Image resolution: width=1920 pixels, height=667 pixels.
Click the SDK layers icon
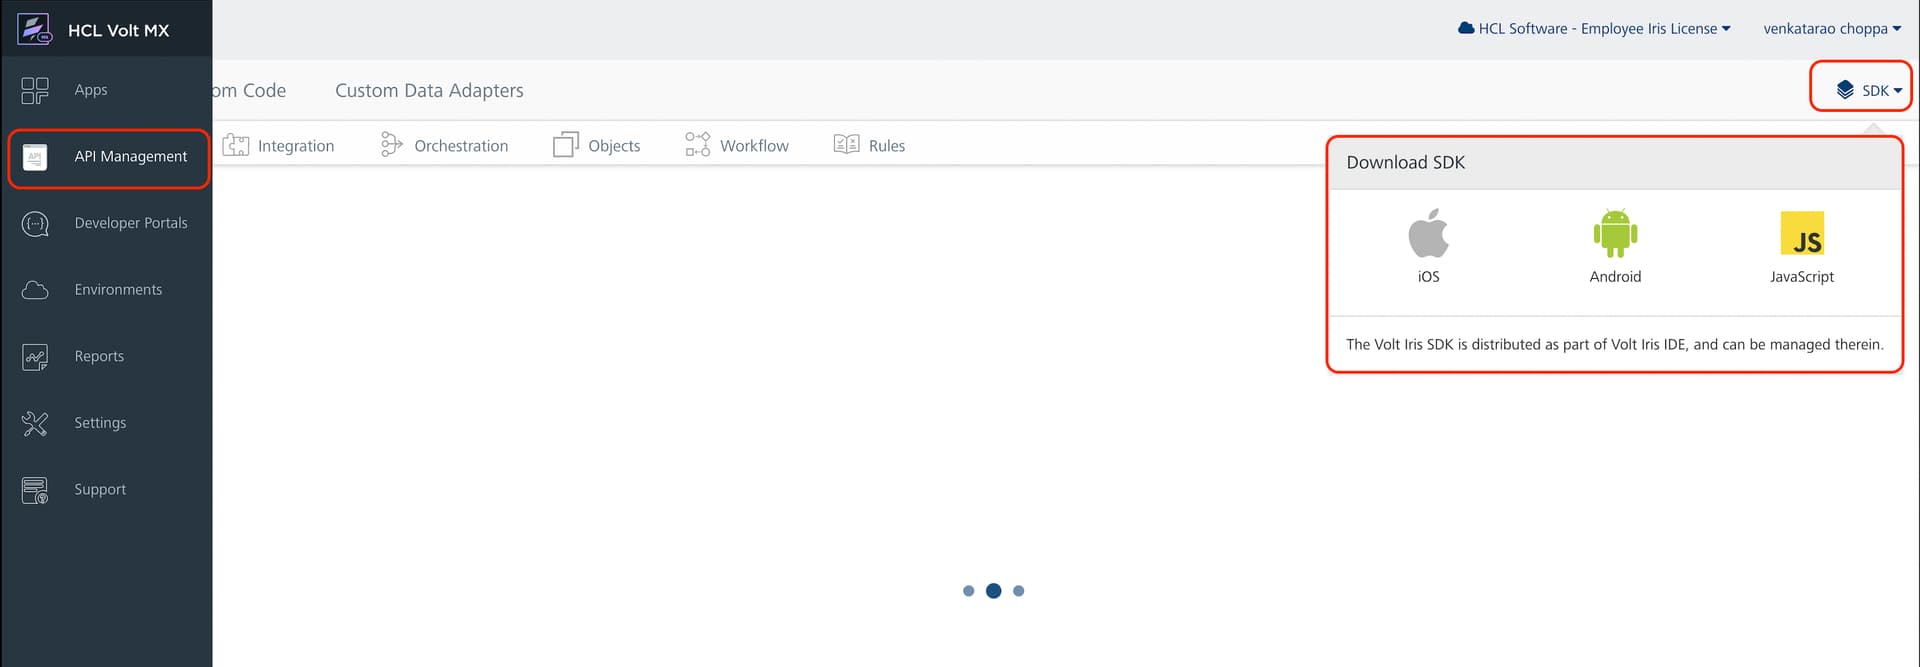1845,90
